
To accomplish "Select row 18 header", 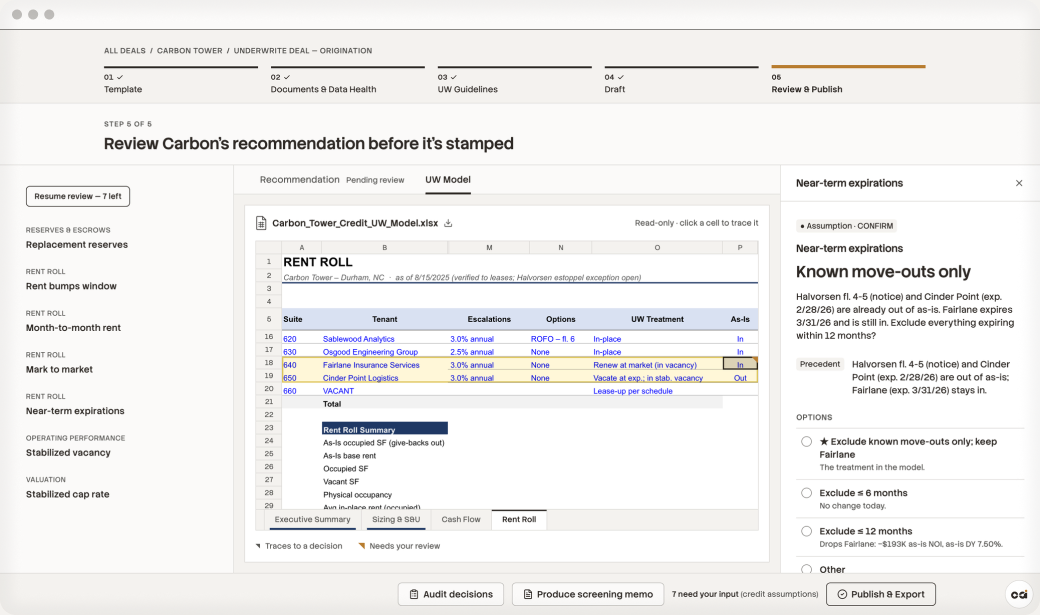I will pos(269,363).
